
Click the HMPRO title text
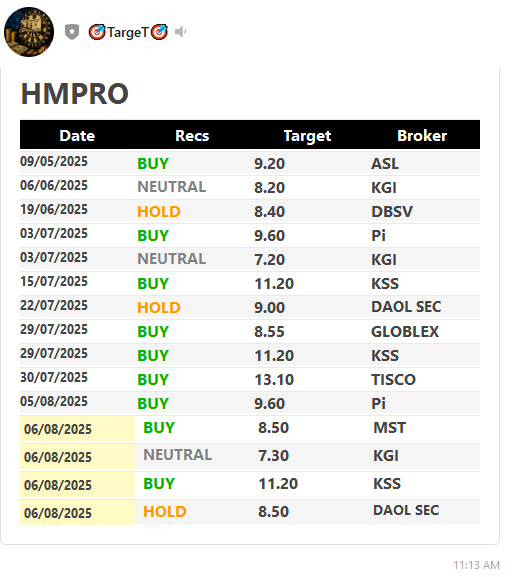[x=75, y=94]
